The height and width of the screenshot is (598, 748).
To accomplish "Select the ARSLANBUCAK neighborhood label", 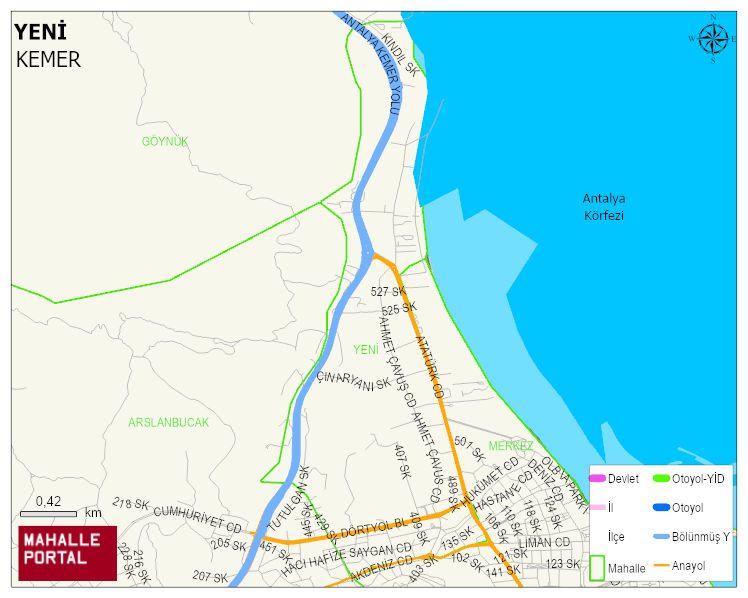I will pyautogui.click(x=168, y=422).
